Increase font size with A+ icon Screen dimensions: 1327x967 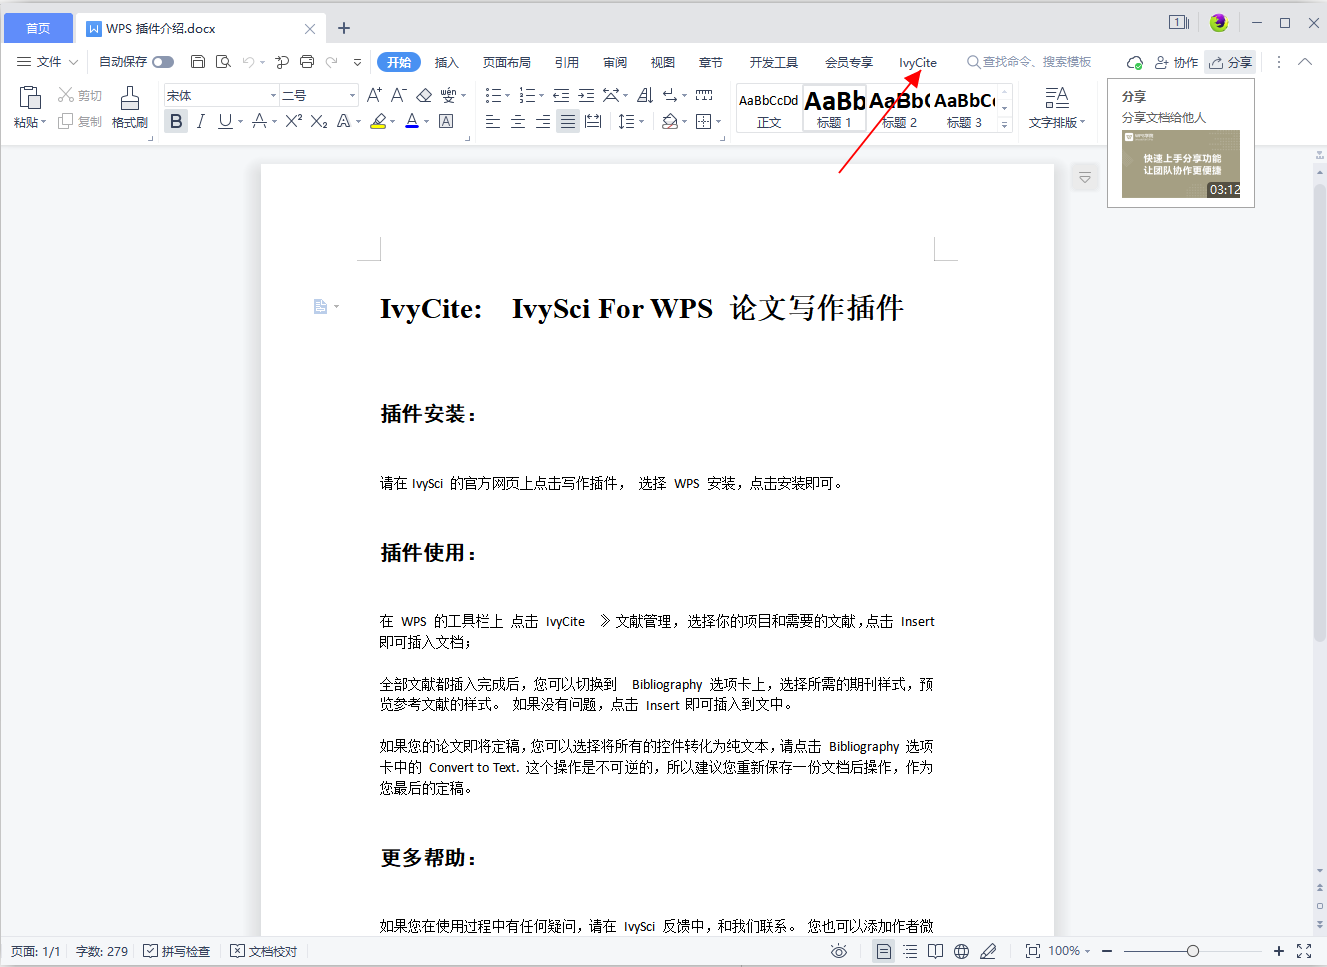coord(374,95)
